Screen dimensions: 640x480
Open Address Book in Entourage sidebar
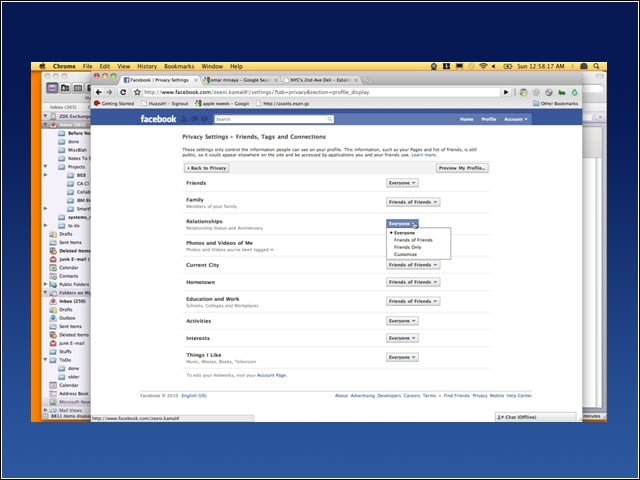(x=69, y=393)
